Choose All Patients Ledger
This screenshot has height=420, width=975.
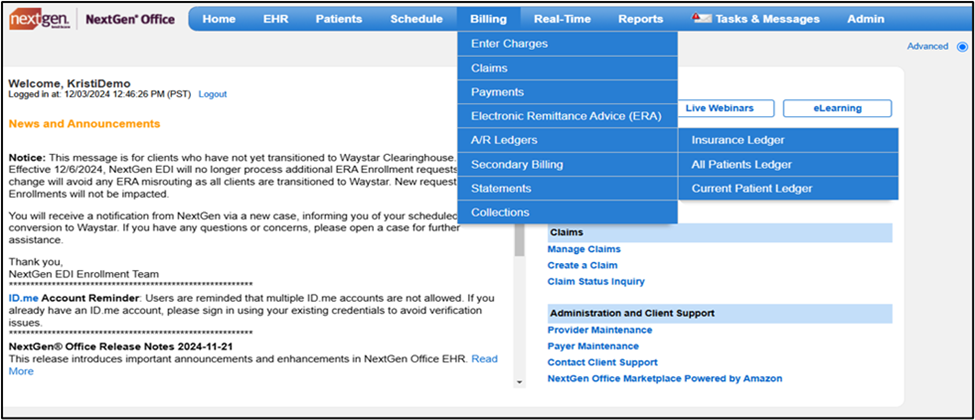tap(788, 165)
